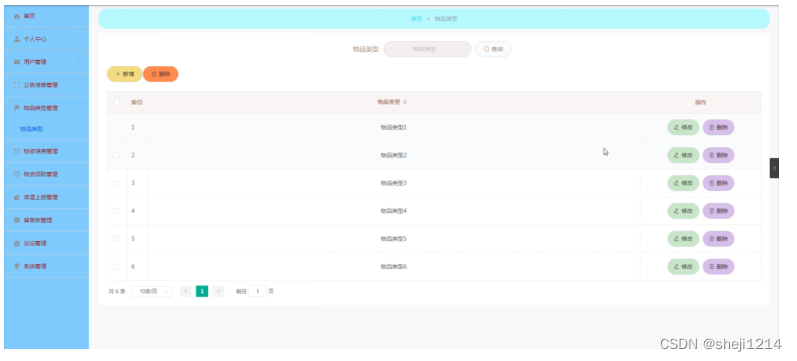Click the 论坛管理 sidebar icon
The image size is (797, 361).
(17, 244)
